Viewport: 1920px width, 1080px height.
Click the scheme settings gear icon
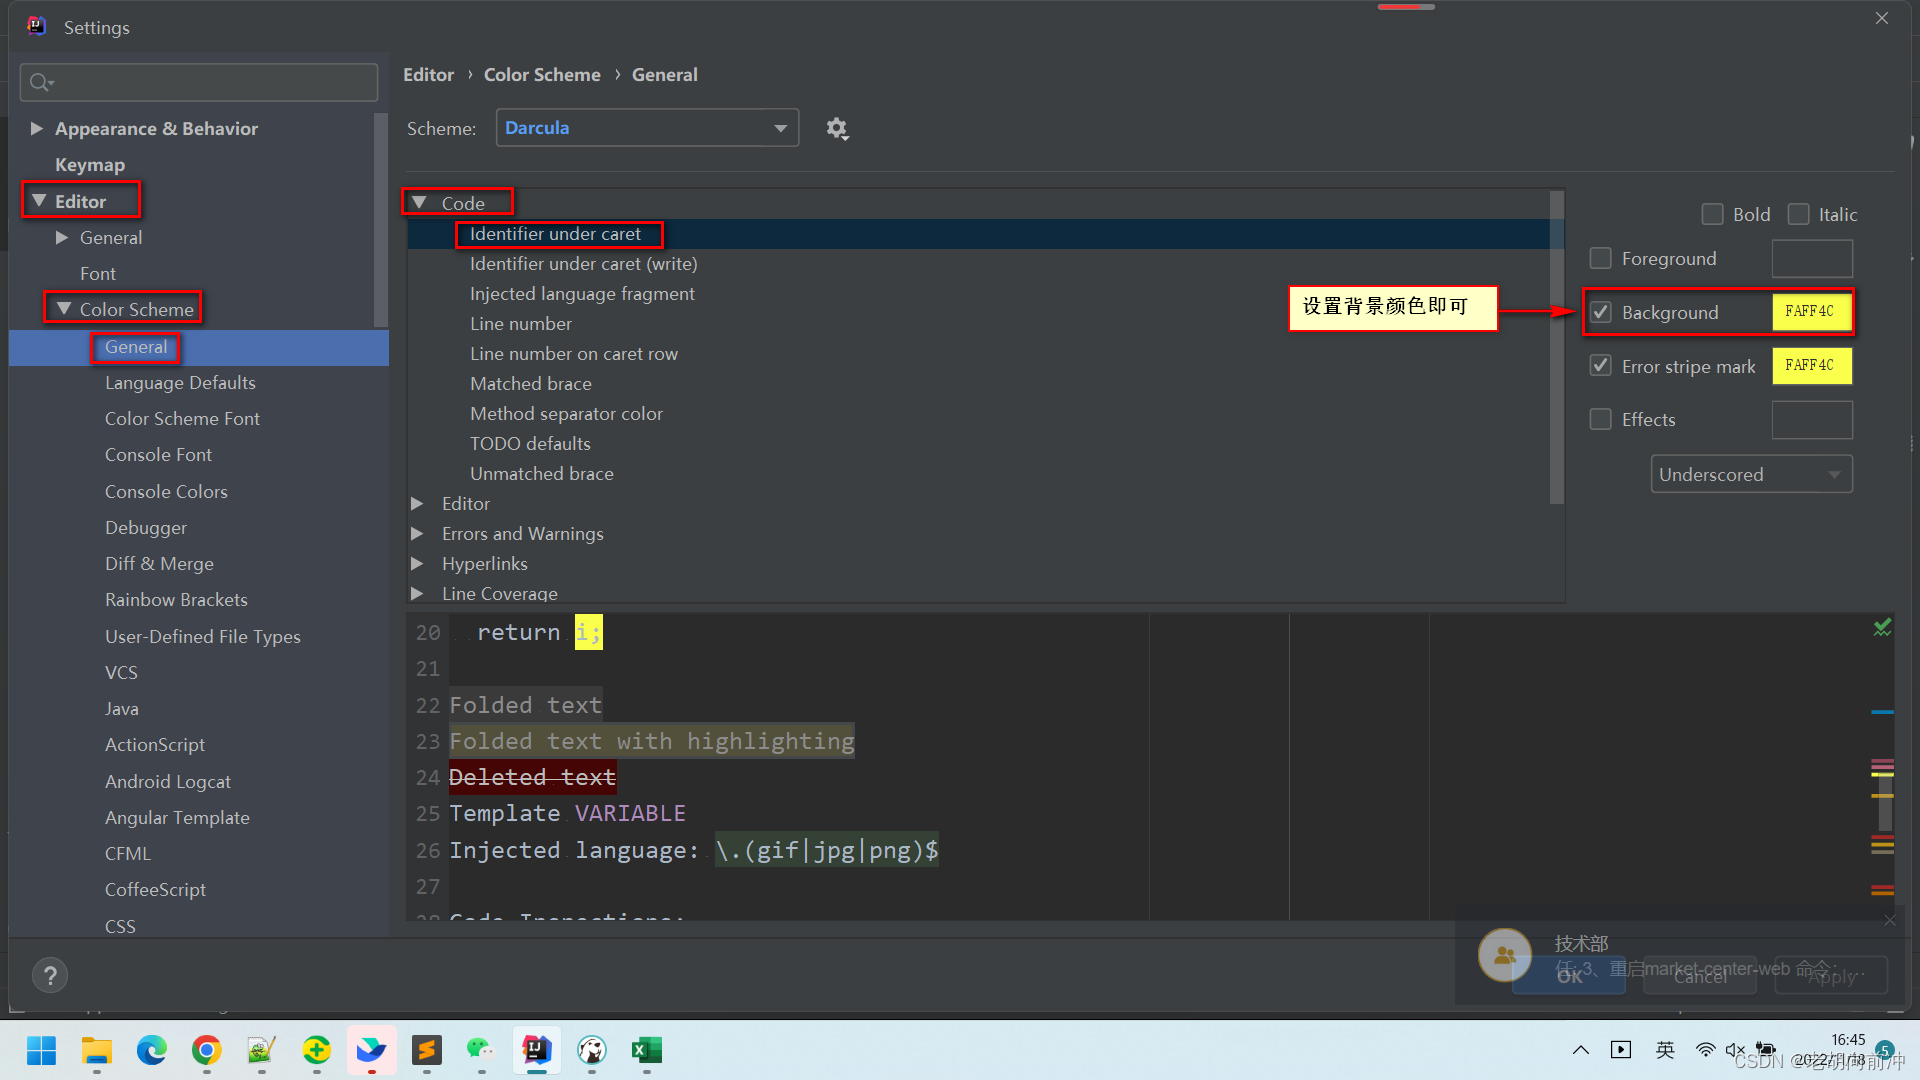837,128
